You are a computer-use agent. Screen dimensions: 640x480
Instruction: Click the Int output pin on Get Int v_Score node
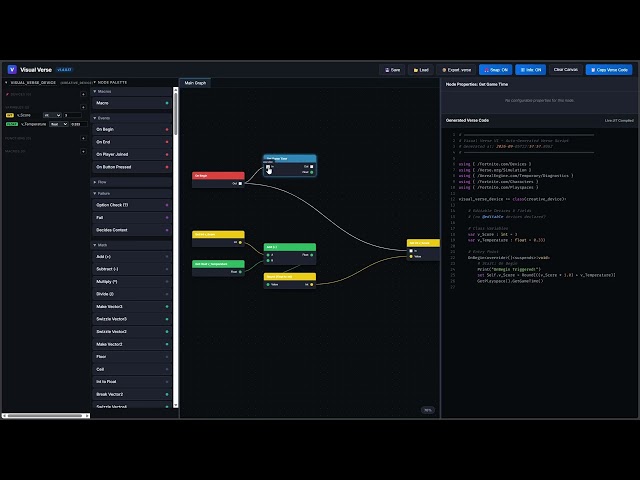pyautogui.click(x=240, y=242)
